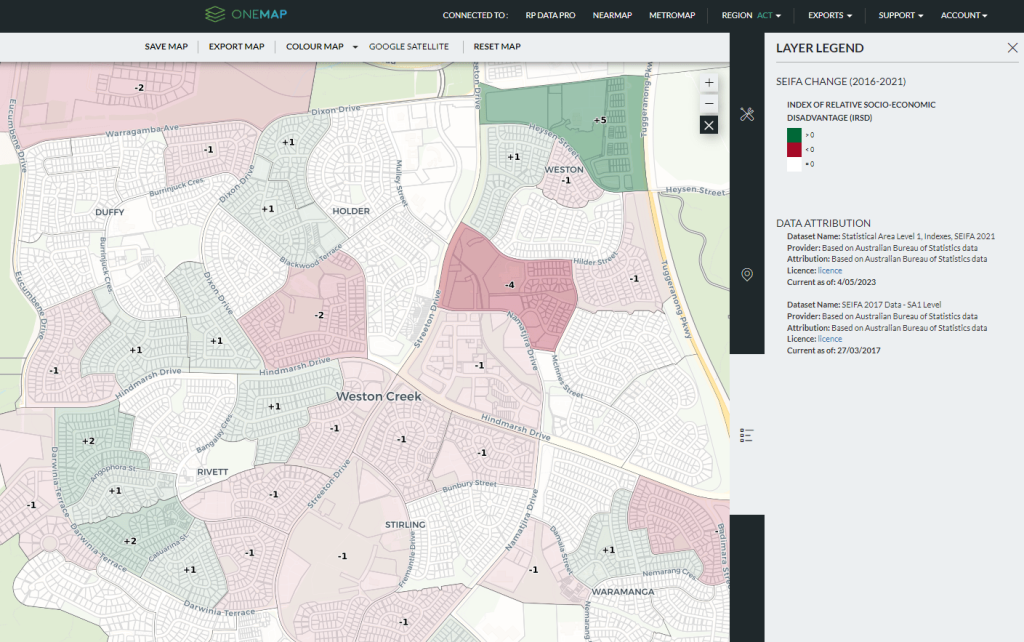The image size is (1024, 642).
Task: Click the zoom in icon on map
Action: pos(708,82)
